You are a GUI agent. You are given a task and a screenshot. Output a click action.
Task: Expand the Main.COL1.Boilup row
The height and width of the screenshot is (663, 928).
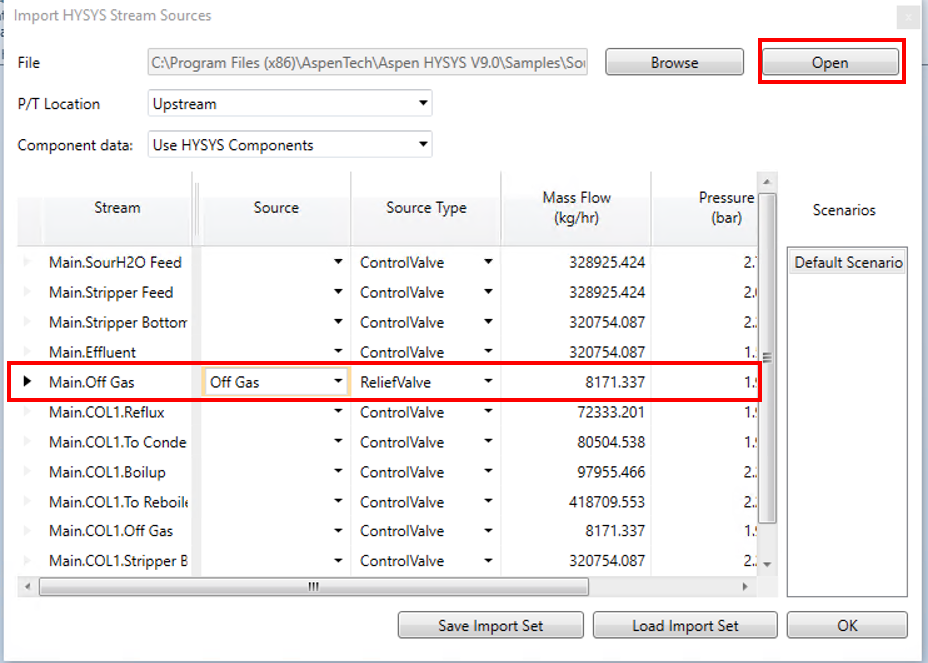click(27, 471)
